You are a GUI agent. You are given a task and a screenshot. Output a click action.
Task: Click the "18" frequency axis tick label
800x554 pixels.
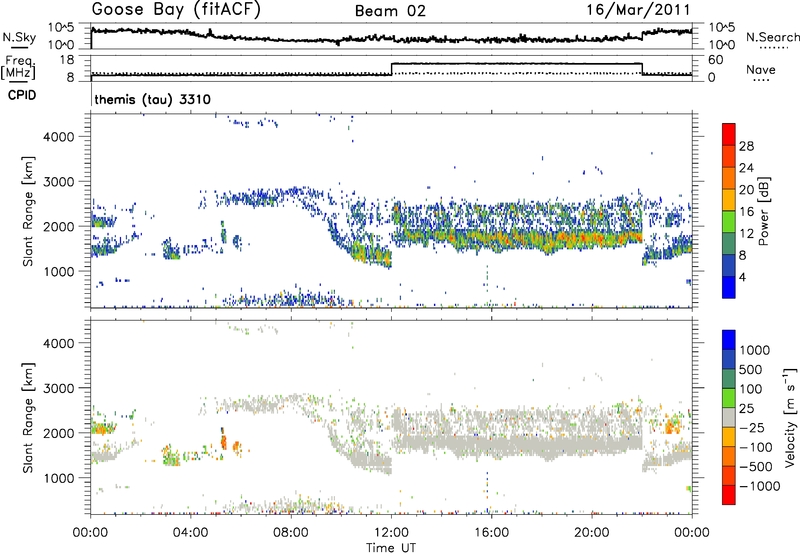tap(67, 60)
